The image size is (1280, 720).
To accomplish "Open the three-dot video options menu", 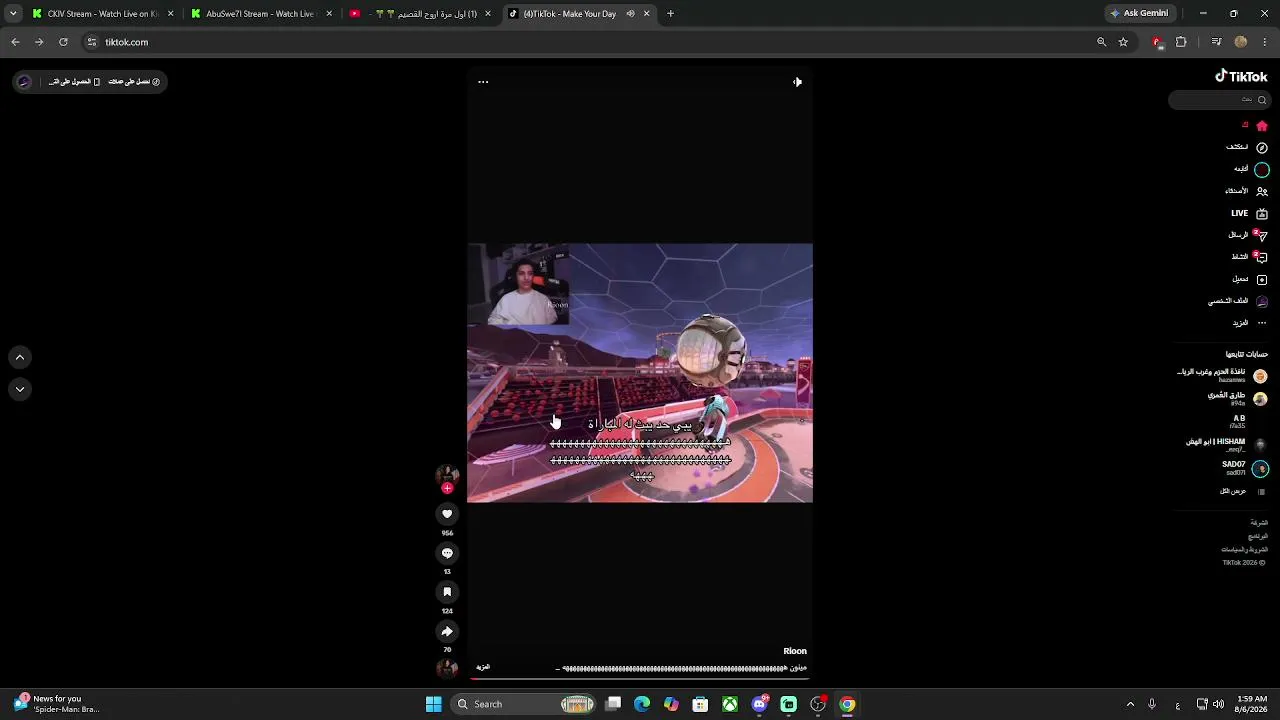I will (x=483, y=82).
